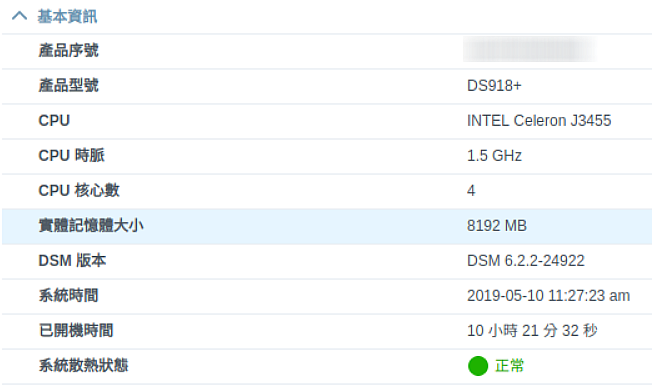Select the DSM 版本 row label

pyautogui.click(x=72, y=261)
